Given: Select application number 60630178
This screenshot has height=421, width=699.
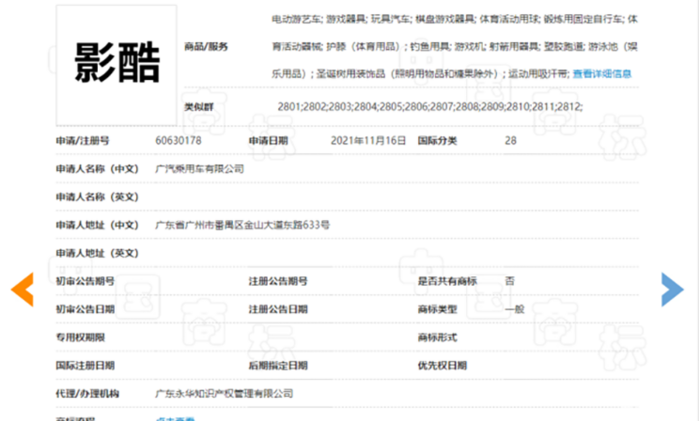Looking at the screenshot, I should point(178,141).
